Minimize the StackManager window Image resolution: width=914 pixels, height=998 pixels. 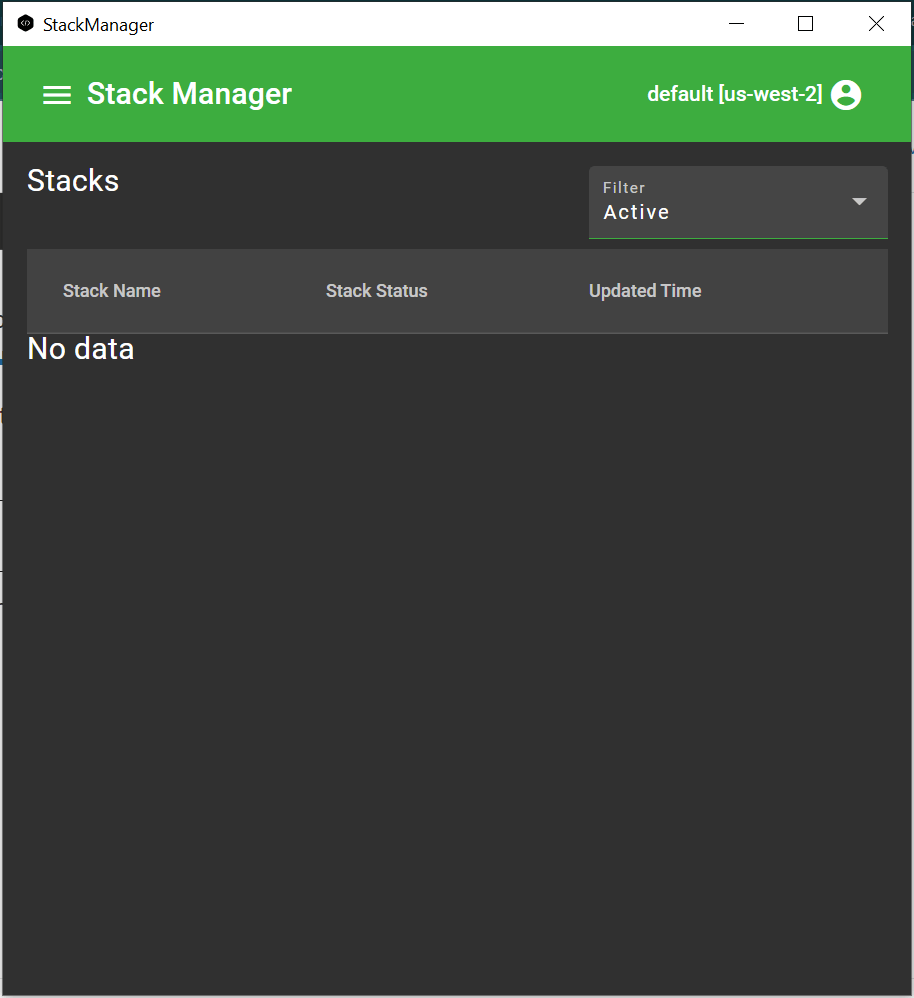[x=736, y=24]
